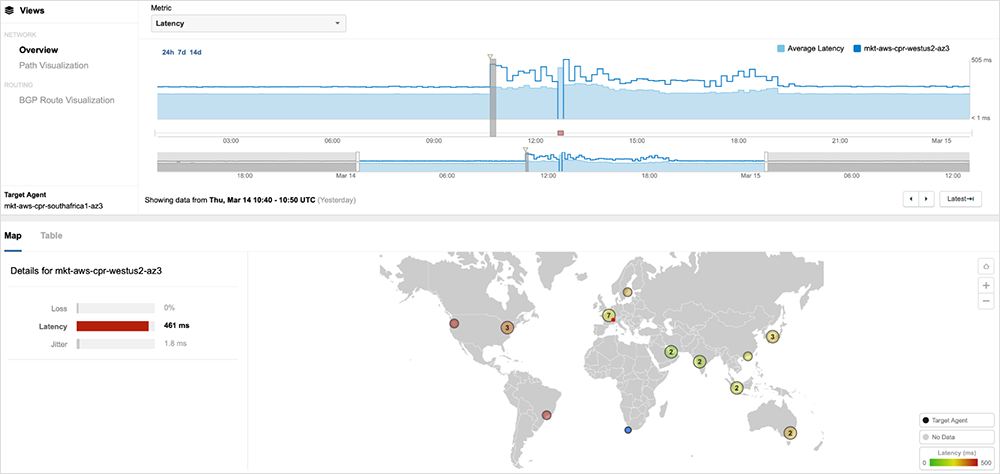1000x474 pixels.
Task: Open Path Visualization view
Action: click(x=54, y=65)
